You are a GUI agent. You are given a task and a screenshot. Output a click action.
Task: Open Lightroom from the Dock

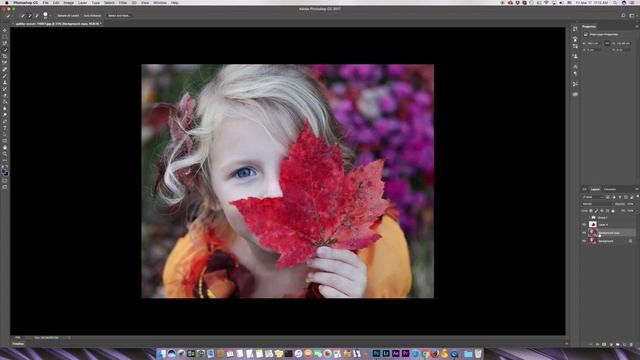[386, 353]
